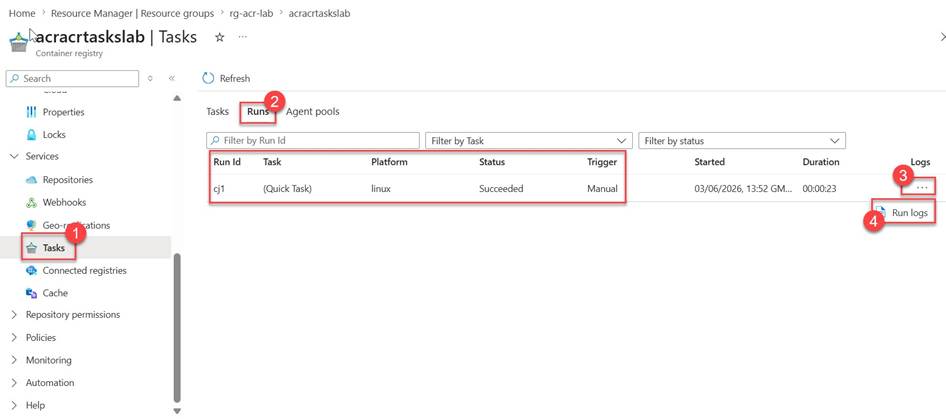Open Cache from the sidebar
The width and height of the screenshot is (946, 419).
tap(55, 293)
